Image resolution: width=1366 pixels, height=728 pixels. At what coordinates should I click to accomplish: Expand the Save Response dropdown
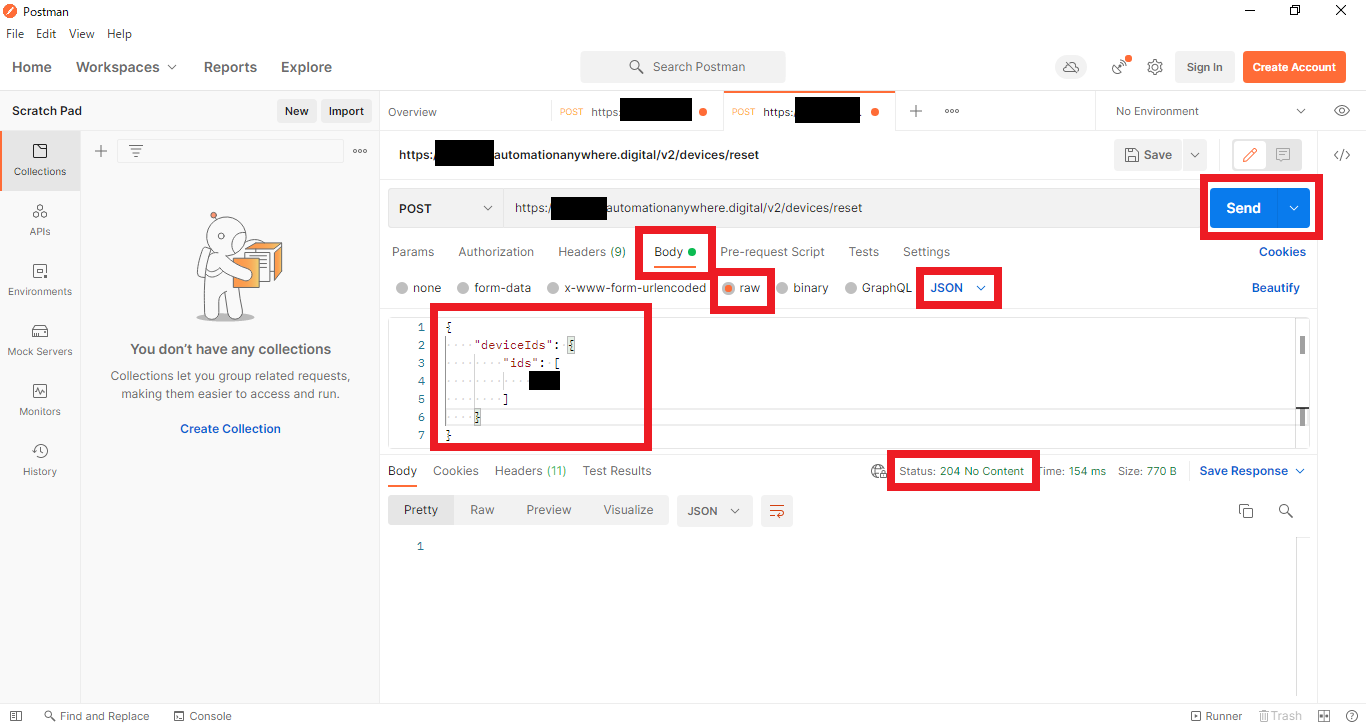[1253, 471]
